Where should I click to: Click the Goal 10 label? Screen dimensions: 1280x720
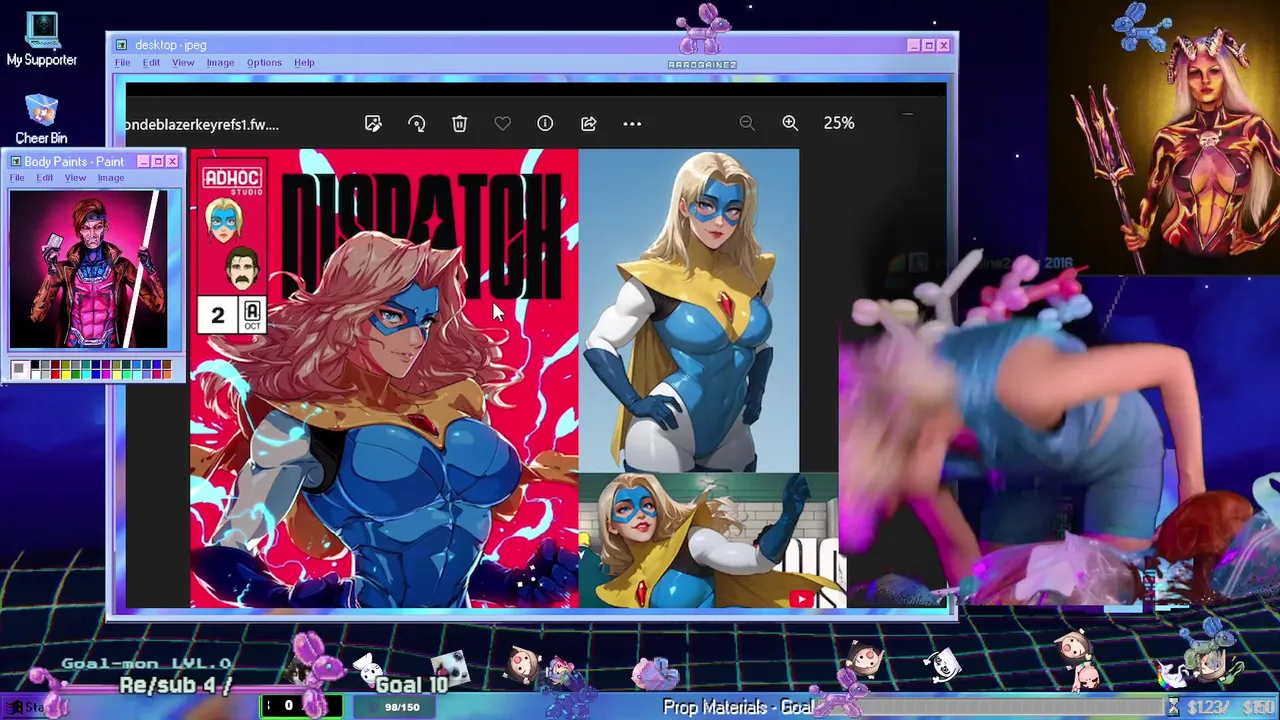(x=411, y=685)
